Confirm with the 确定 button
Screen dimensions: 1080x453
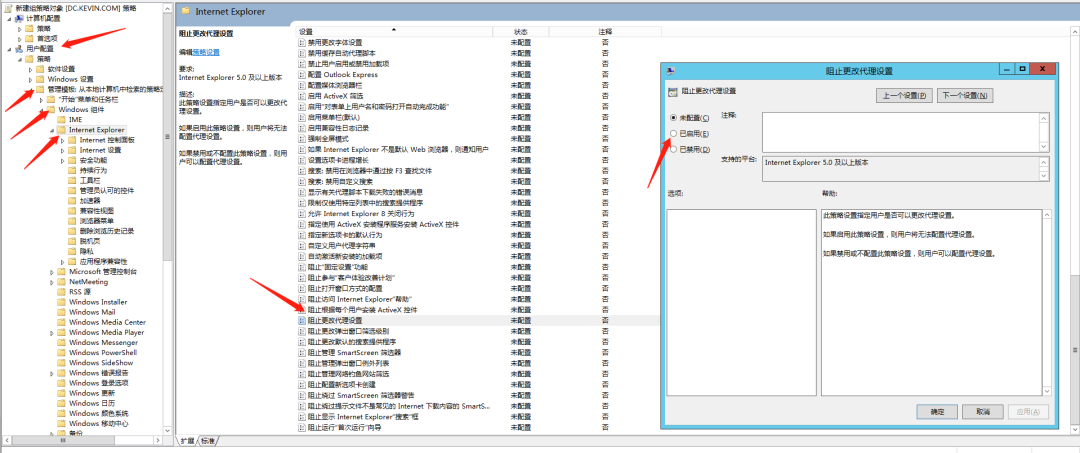[x=937, y=412]
